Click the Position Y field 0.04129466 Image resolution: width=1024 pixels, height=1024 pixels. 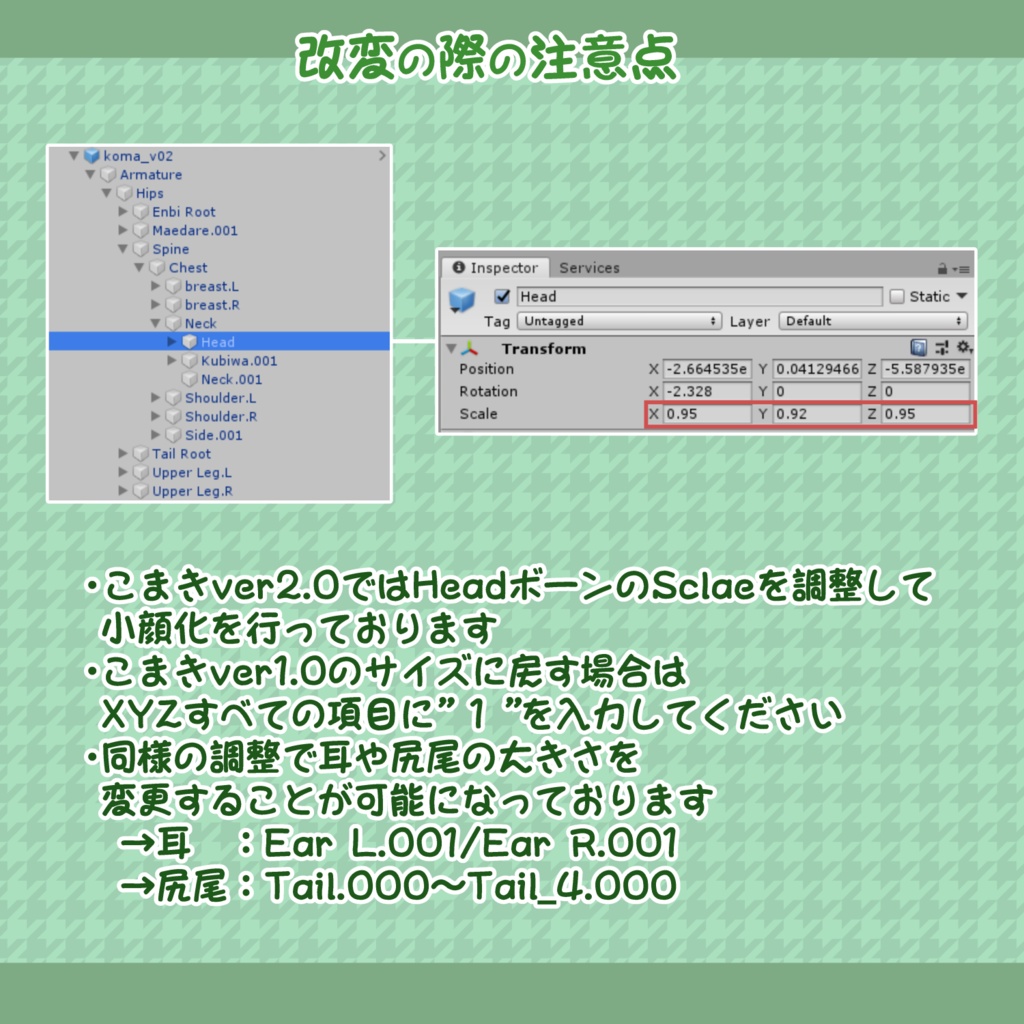816,369
